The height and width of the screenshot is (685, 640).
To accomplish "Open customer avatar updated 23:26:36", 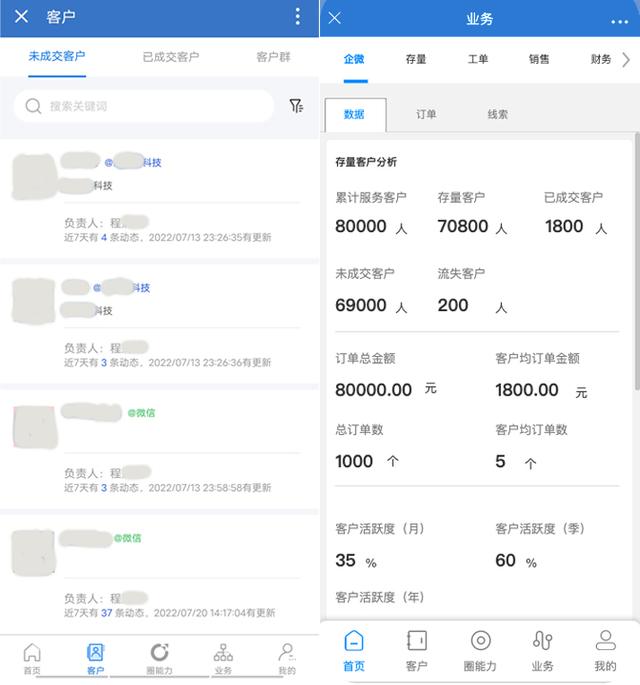I will (34, 301).
